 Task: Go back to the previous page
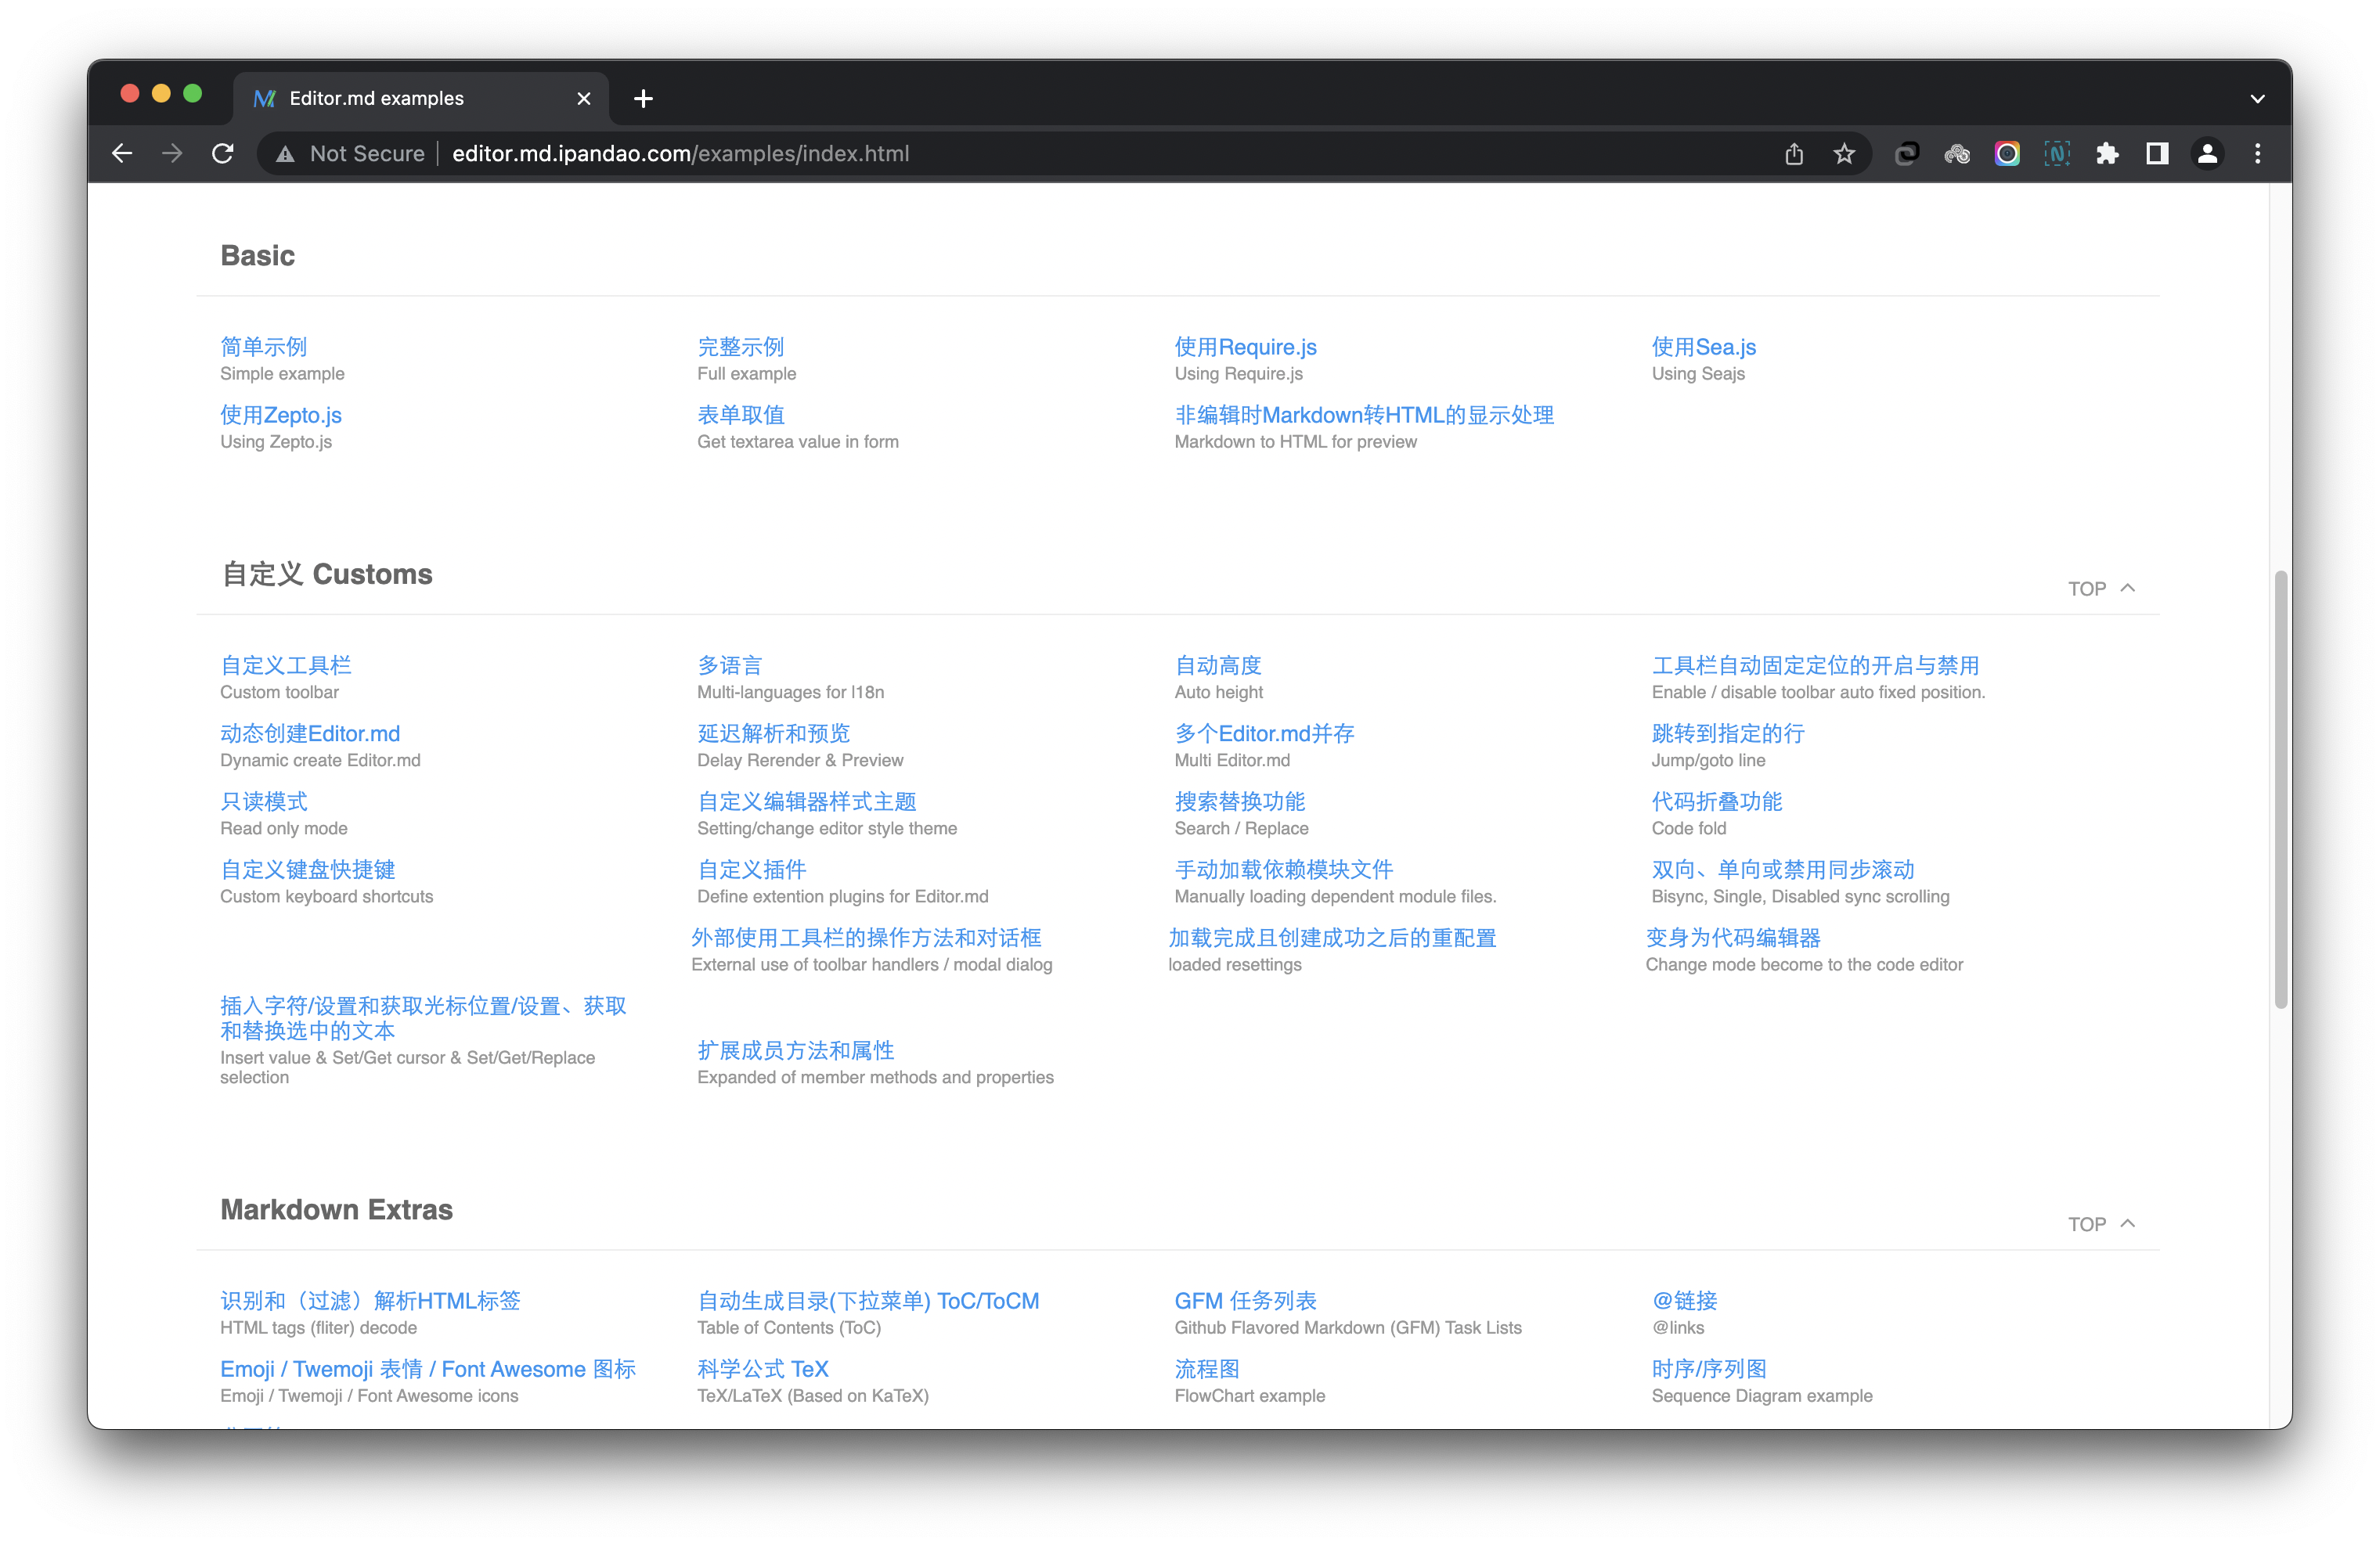122,153
